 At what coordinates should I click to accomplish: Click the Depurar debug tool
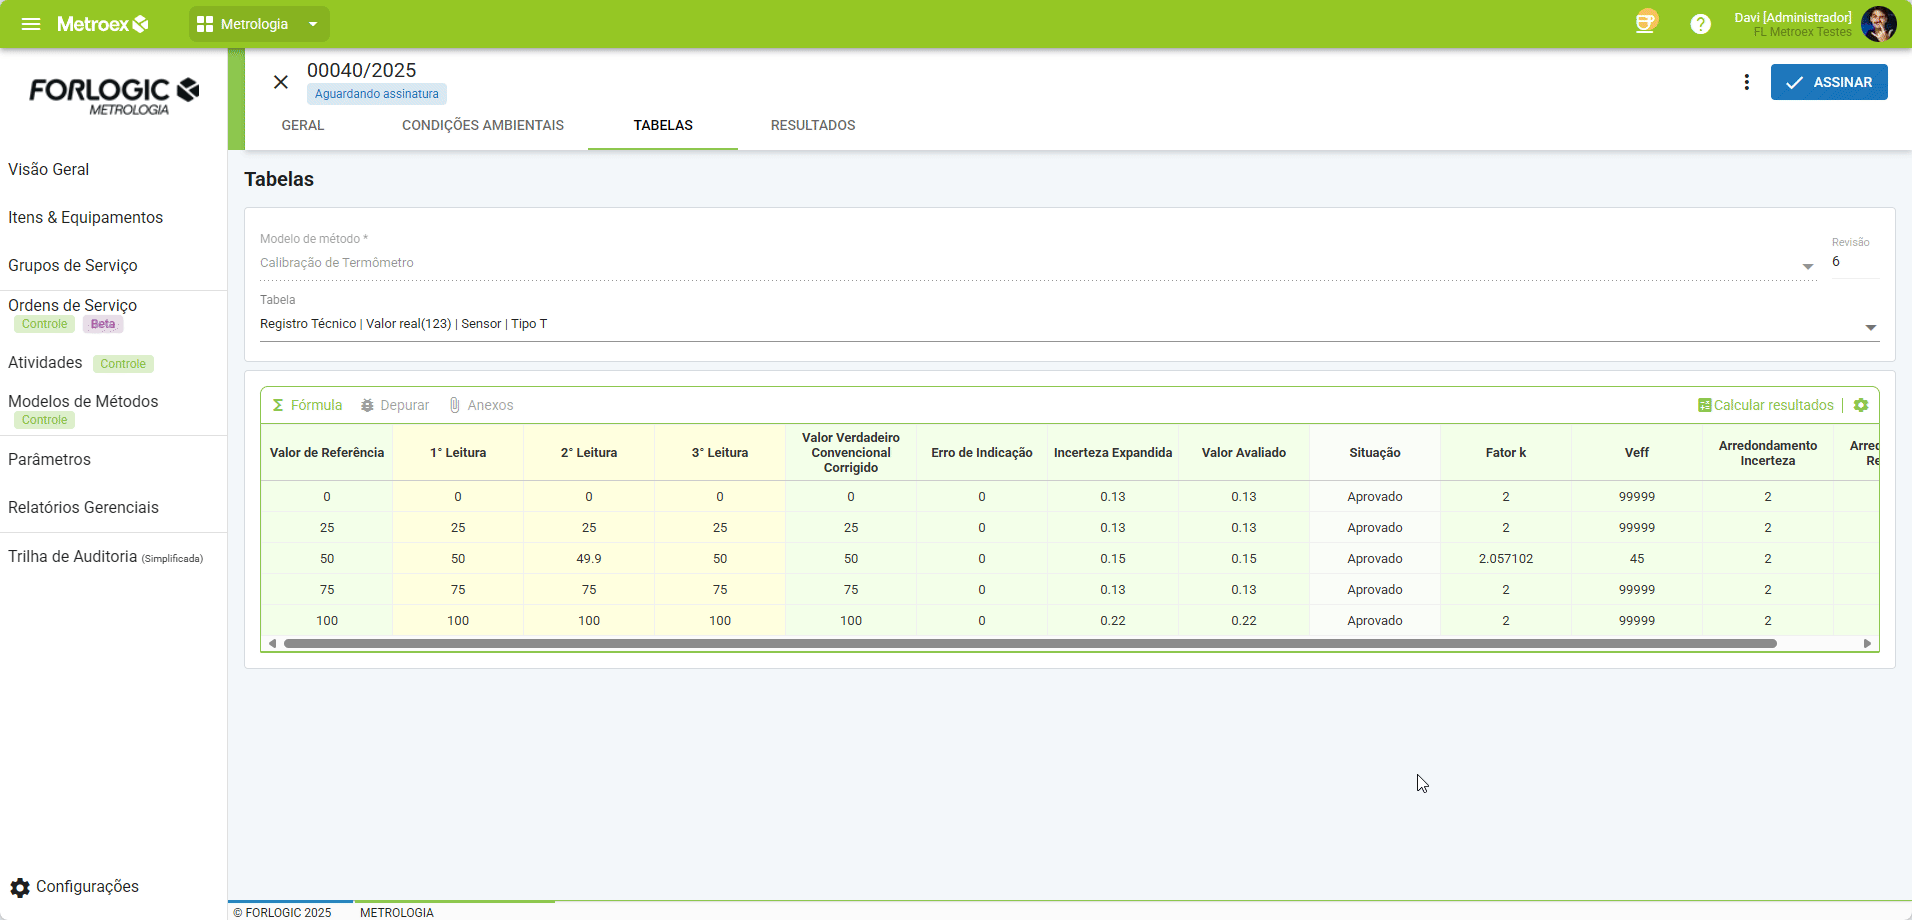pos(395,405)
